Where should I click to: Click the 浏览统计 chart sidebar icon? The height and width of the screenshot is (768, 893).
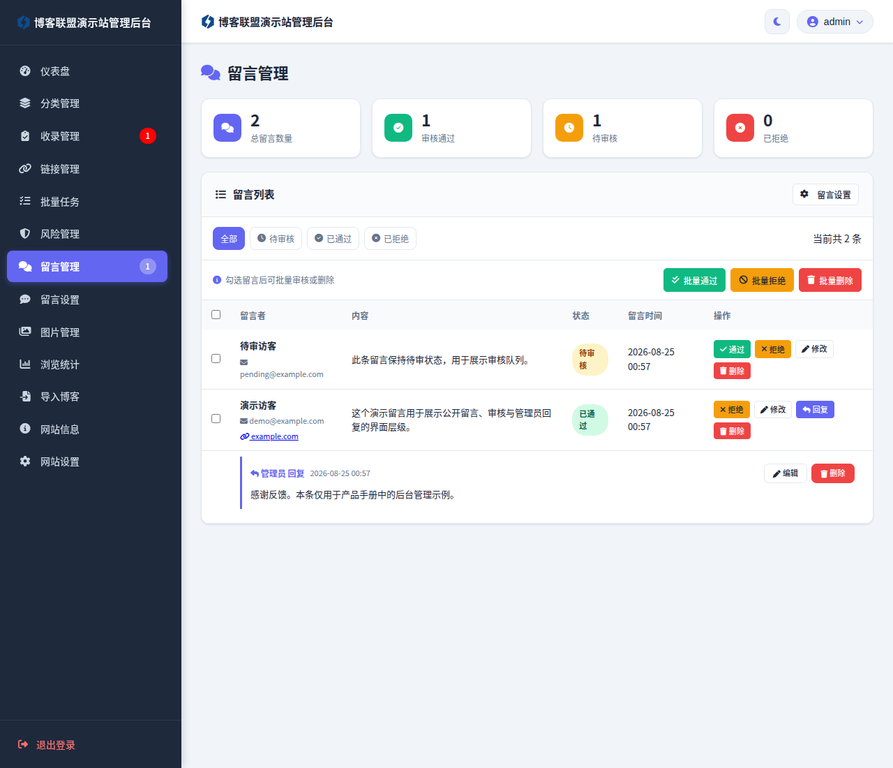tap(25, 364)
